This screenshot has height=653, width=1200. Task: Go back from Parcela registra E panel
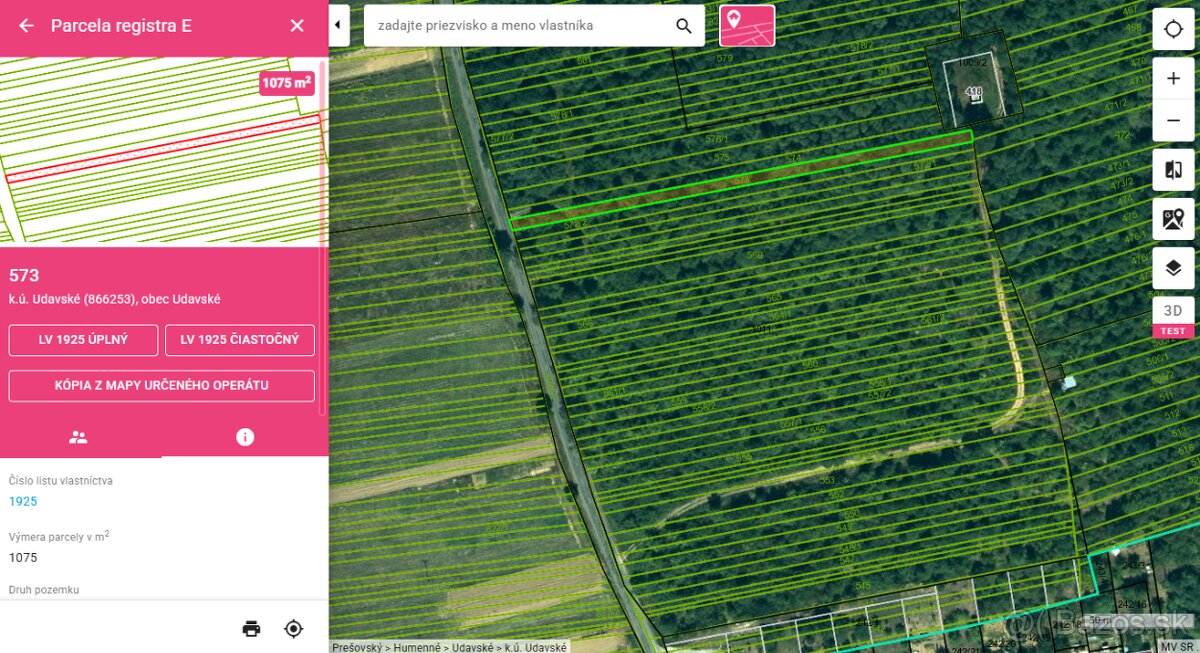click(x=27, y=26)
